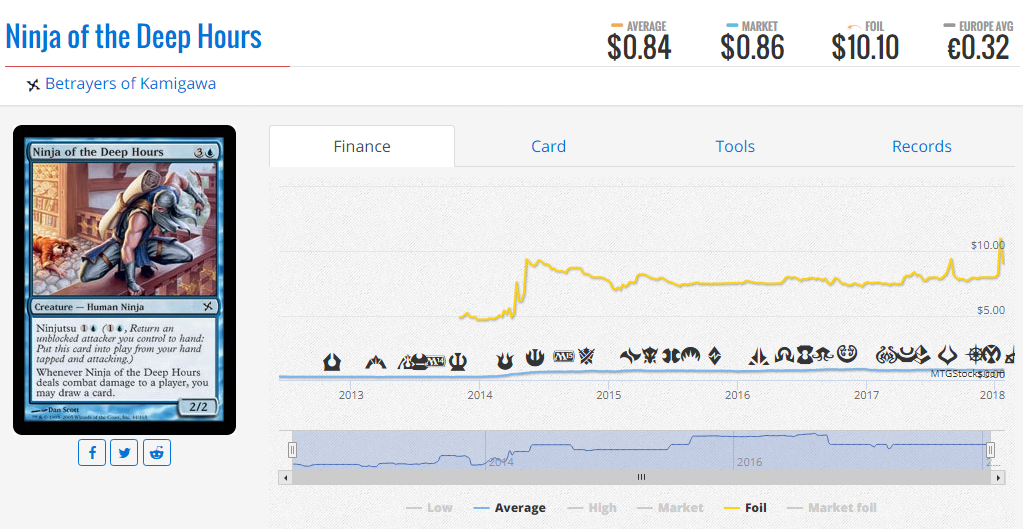Screen dimensions: 1023x529
Task: Open the Tools tab
Action: click(x=735, y=146)
